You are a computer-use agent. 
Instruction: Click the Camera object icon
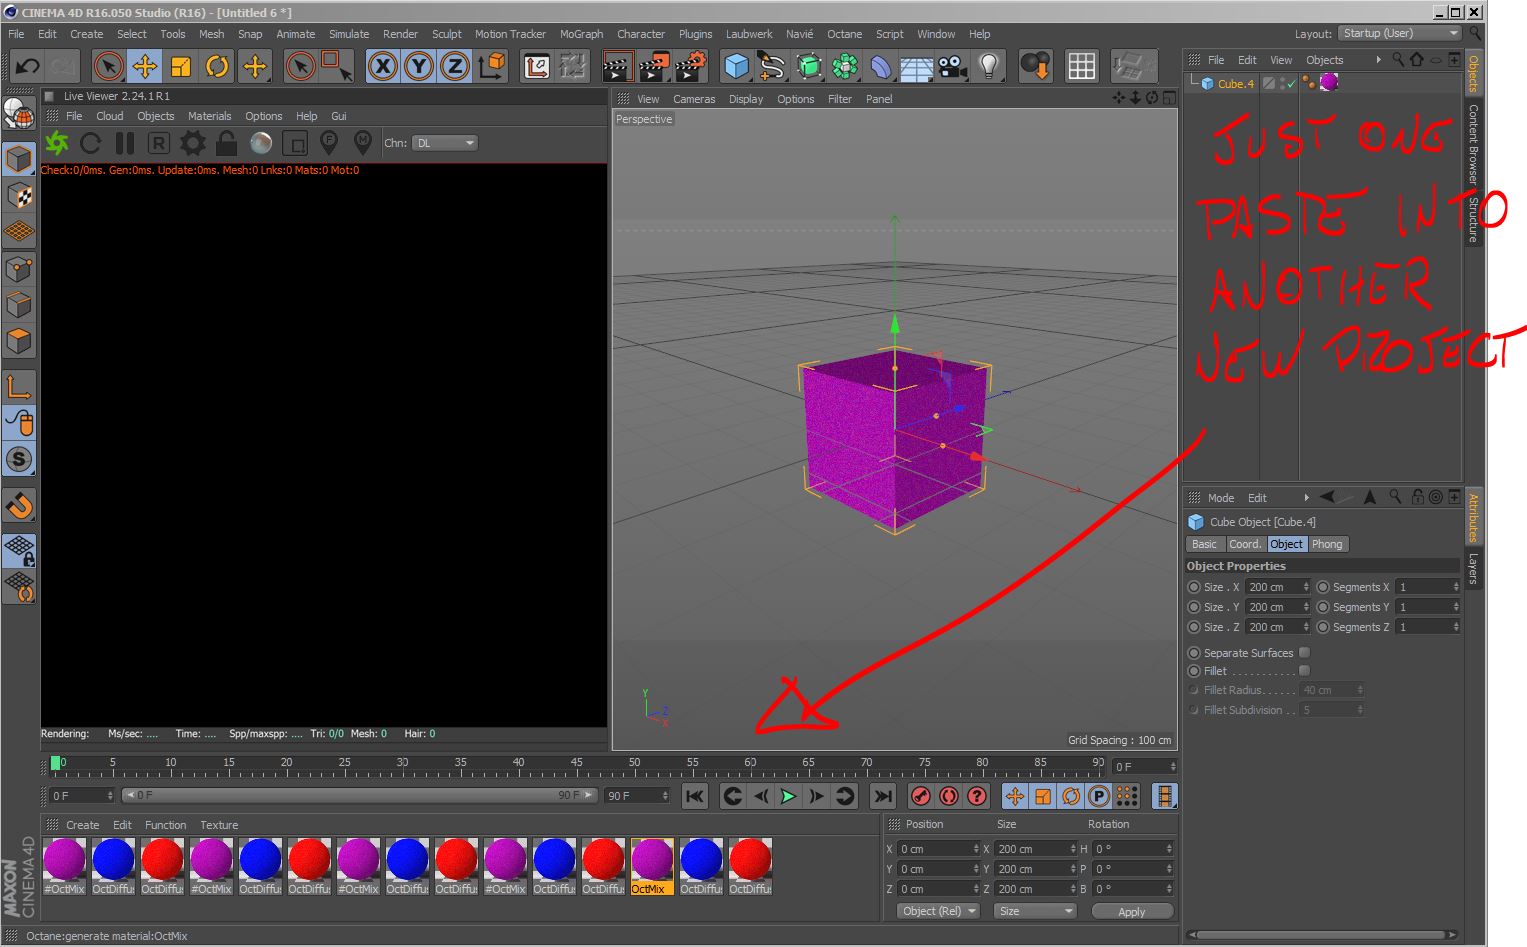(x=952, y=67)
